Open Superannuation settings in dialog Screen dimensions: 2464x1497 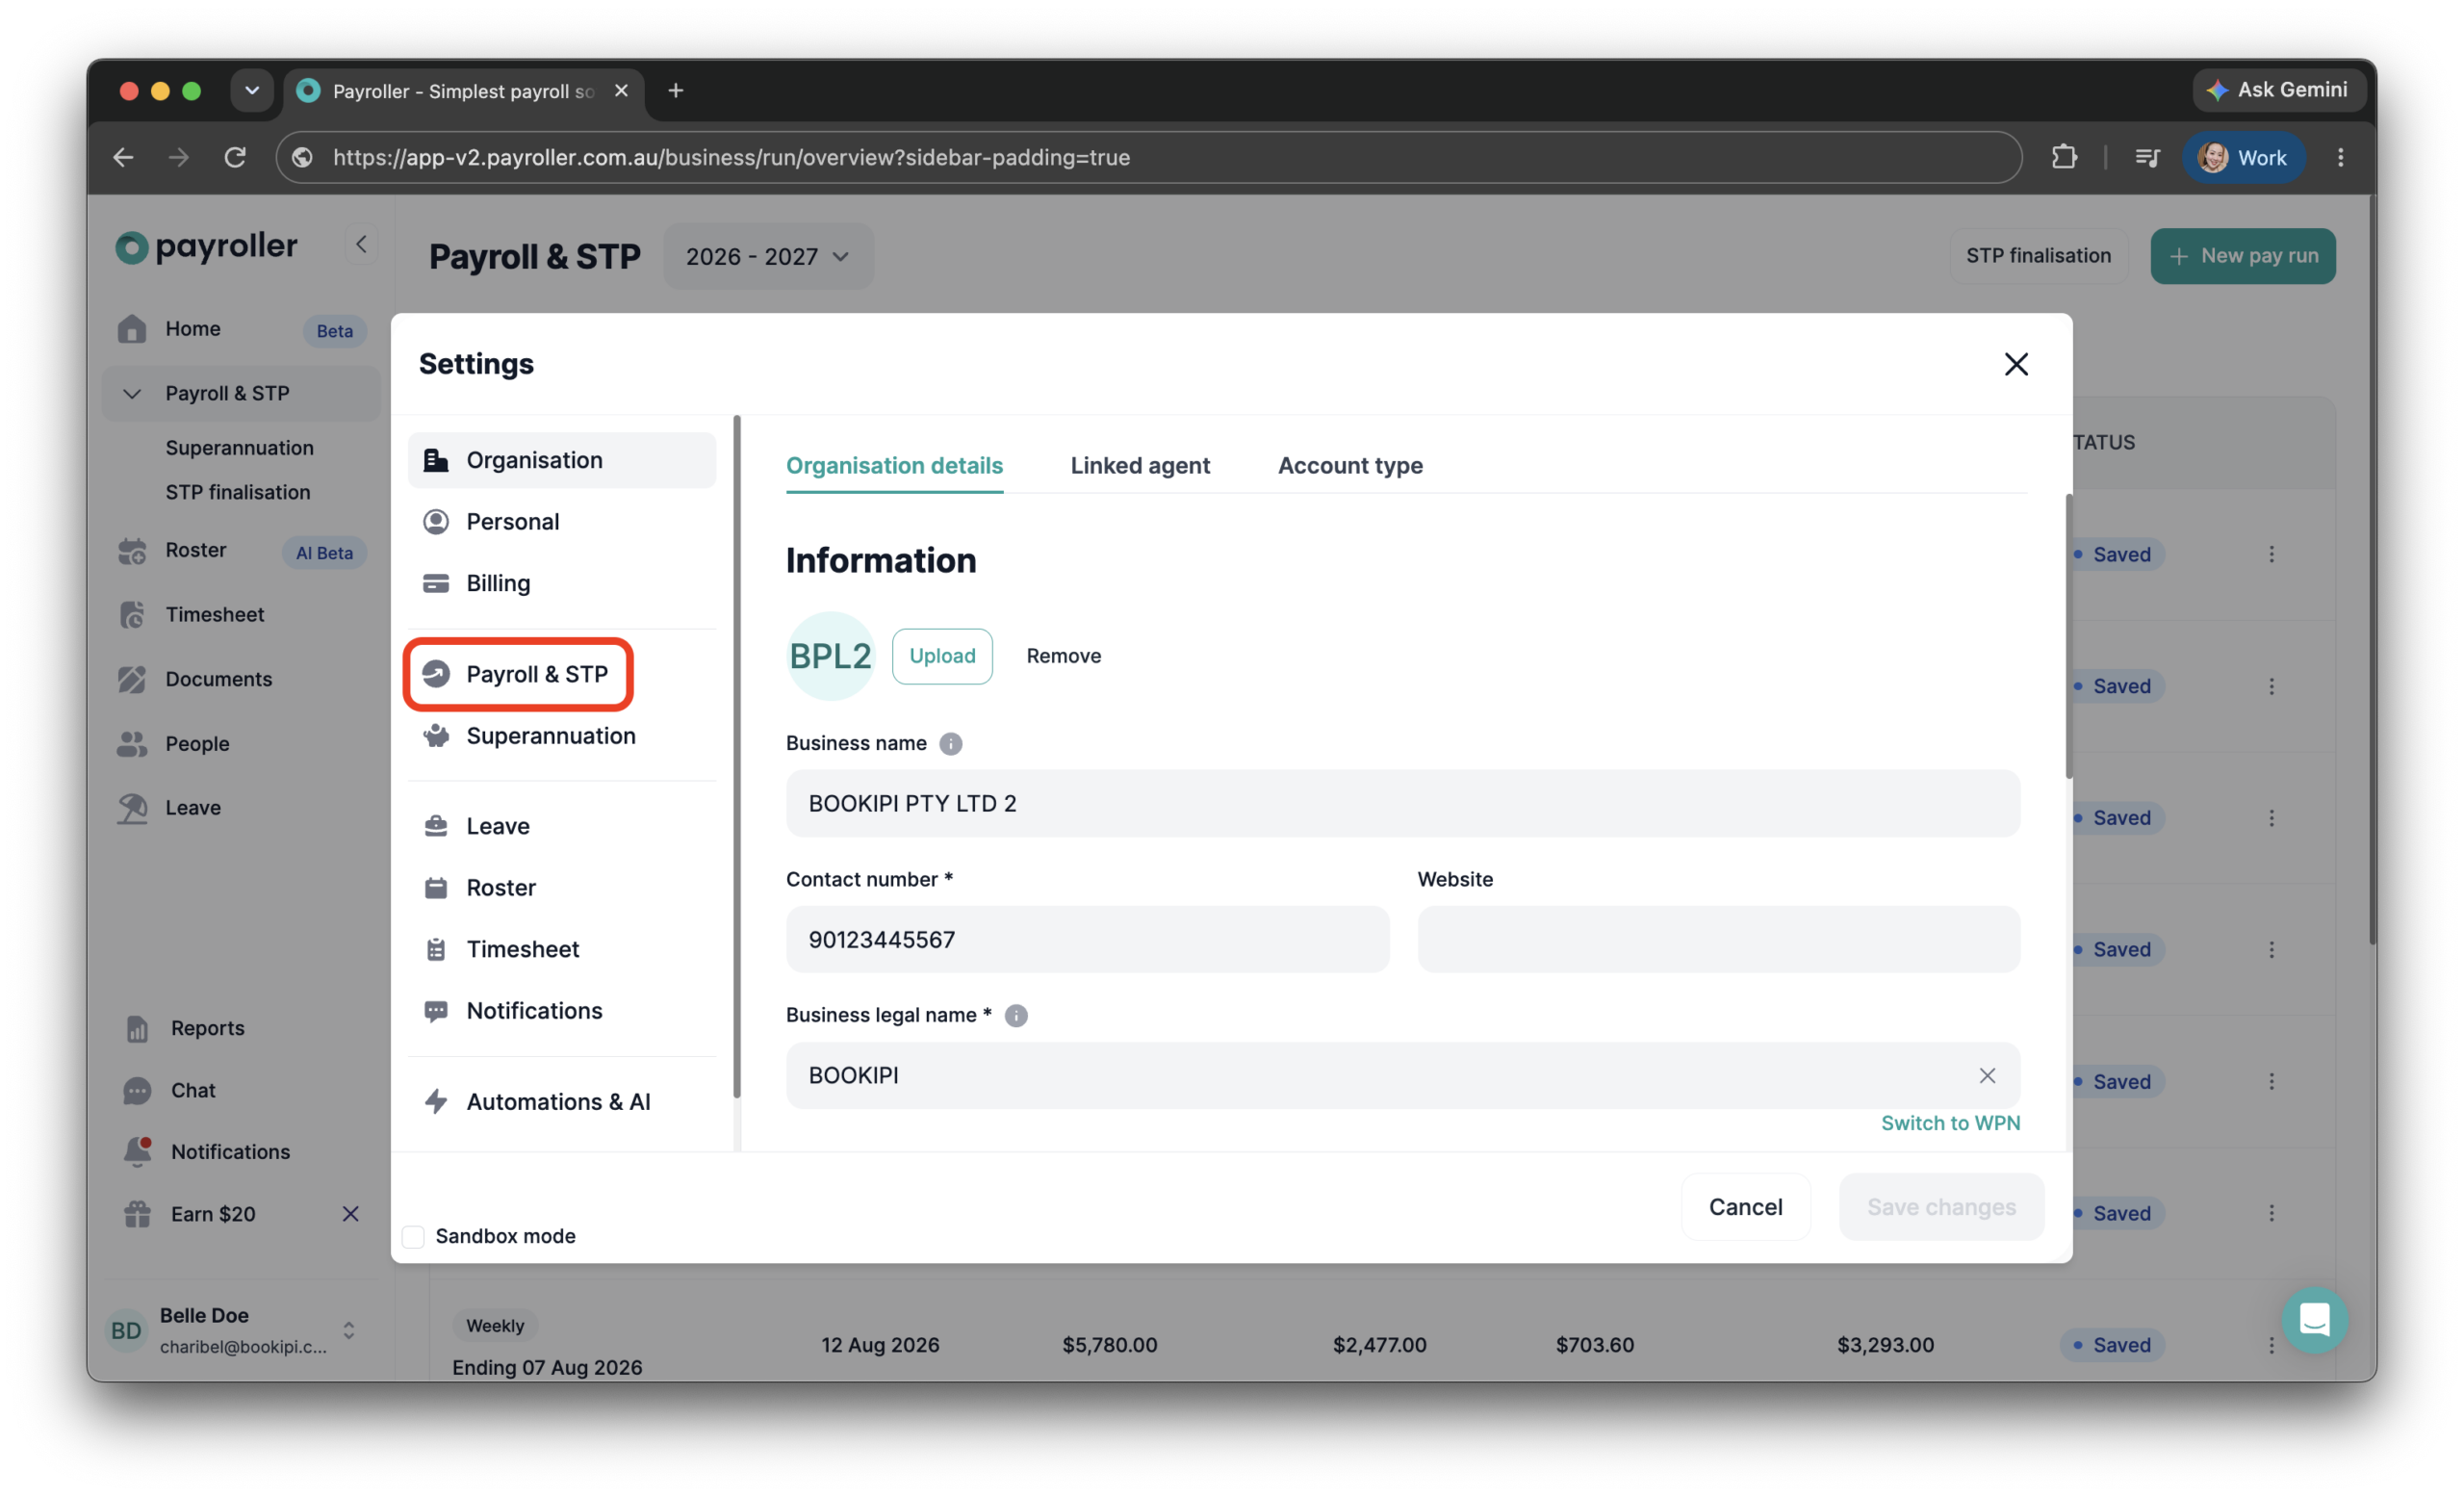click(x=561, y=736)
